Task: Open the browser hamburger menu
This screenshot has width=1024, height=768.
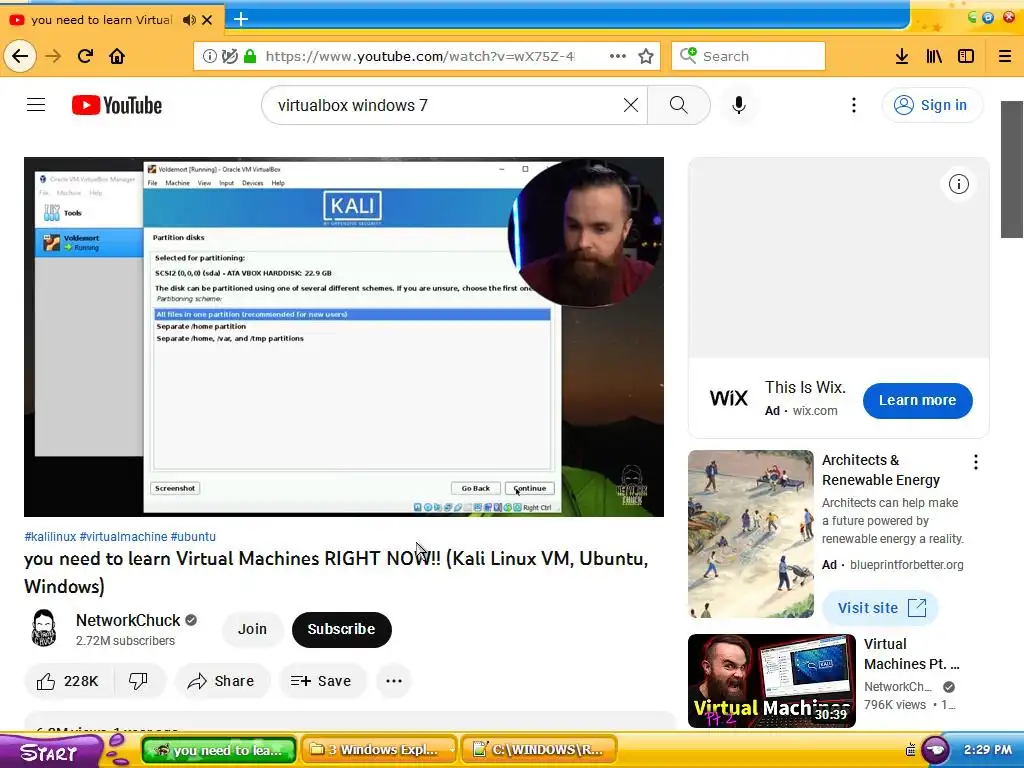Action: (1005, 56)
